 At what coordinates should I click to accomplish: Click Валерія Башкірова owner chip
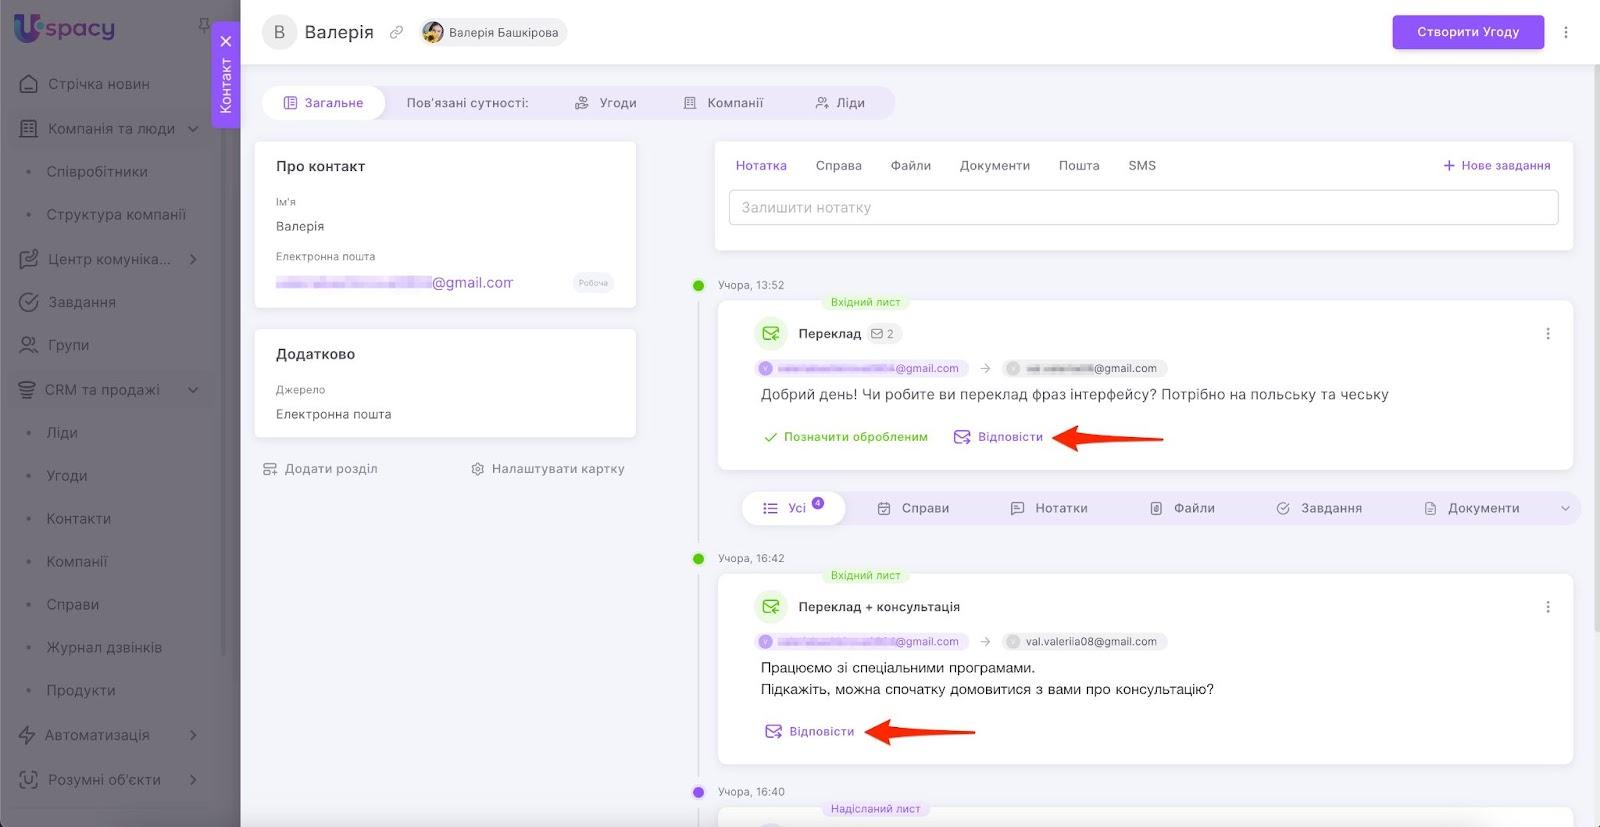coord(492,33)
